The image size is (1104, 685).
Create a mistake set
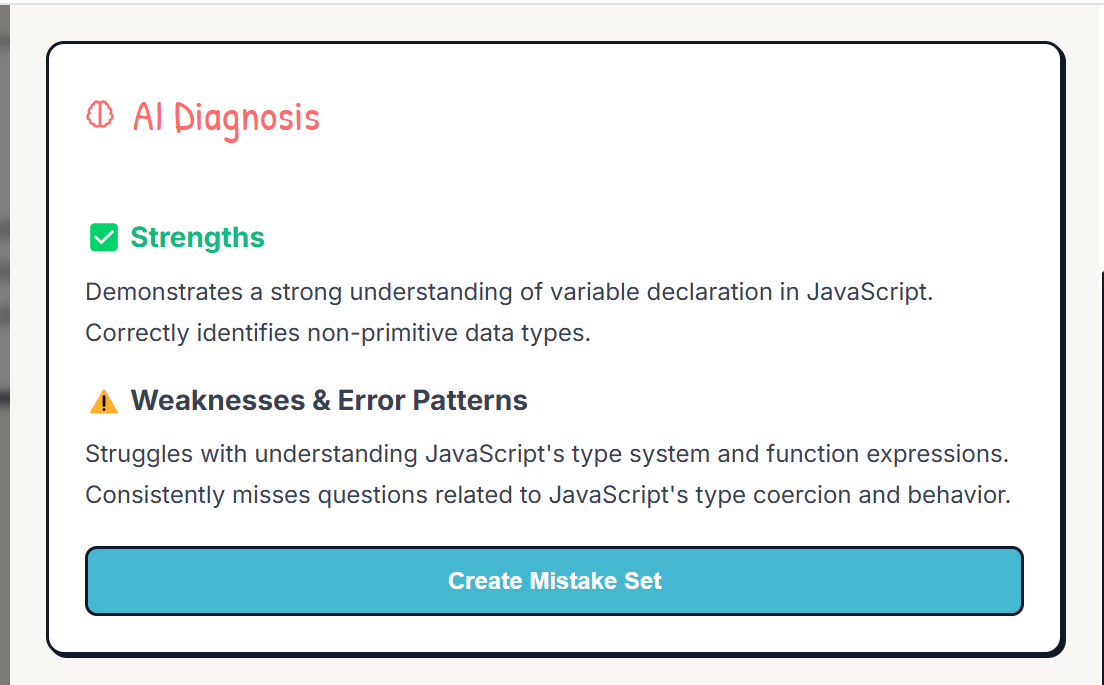pyautogui.click(x=554, y=581)
